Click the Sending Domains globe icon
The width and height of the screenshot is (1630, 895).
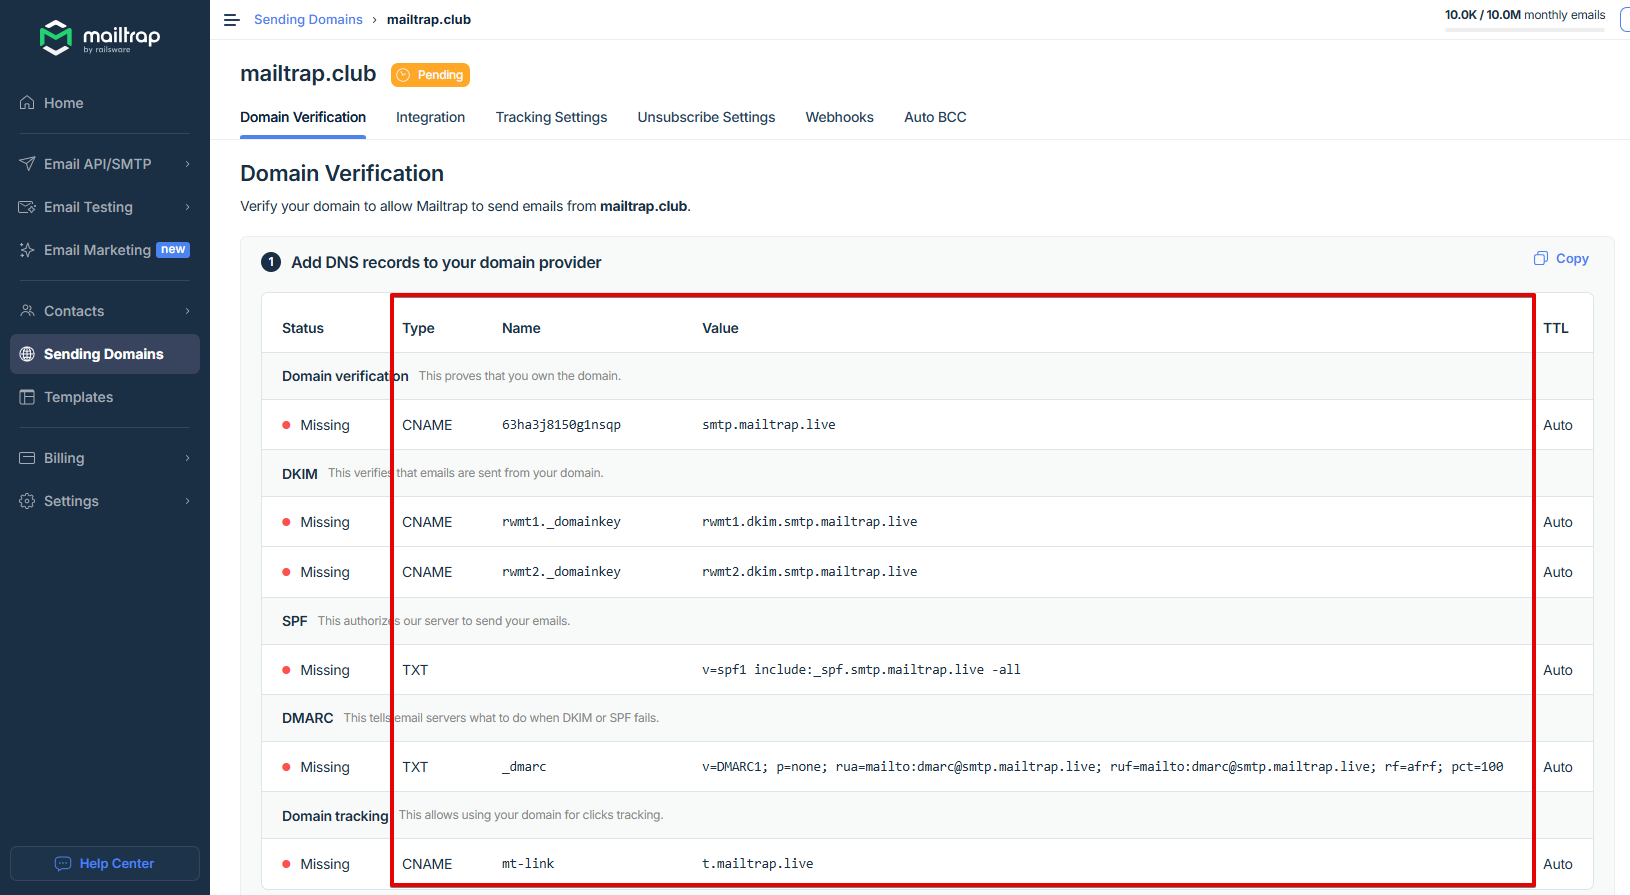[x=27, y=354]
